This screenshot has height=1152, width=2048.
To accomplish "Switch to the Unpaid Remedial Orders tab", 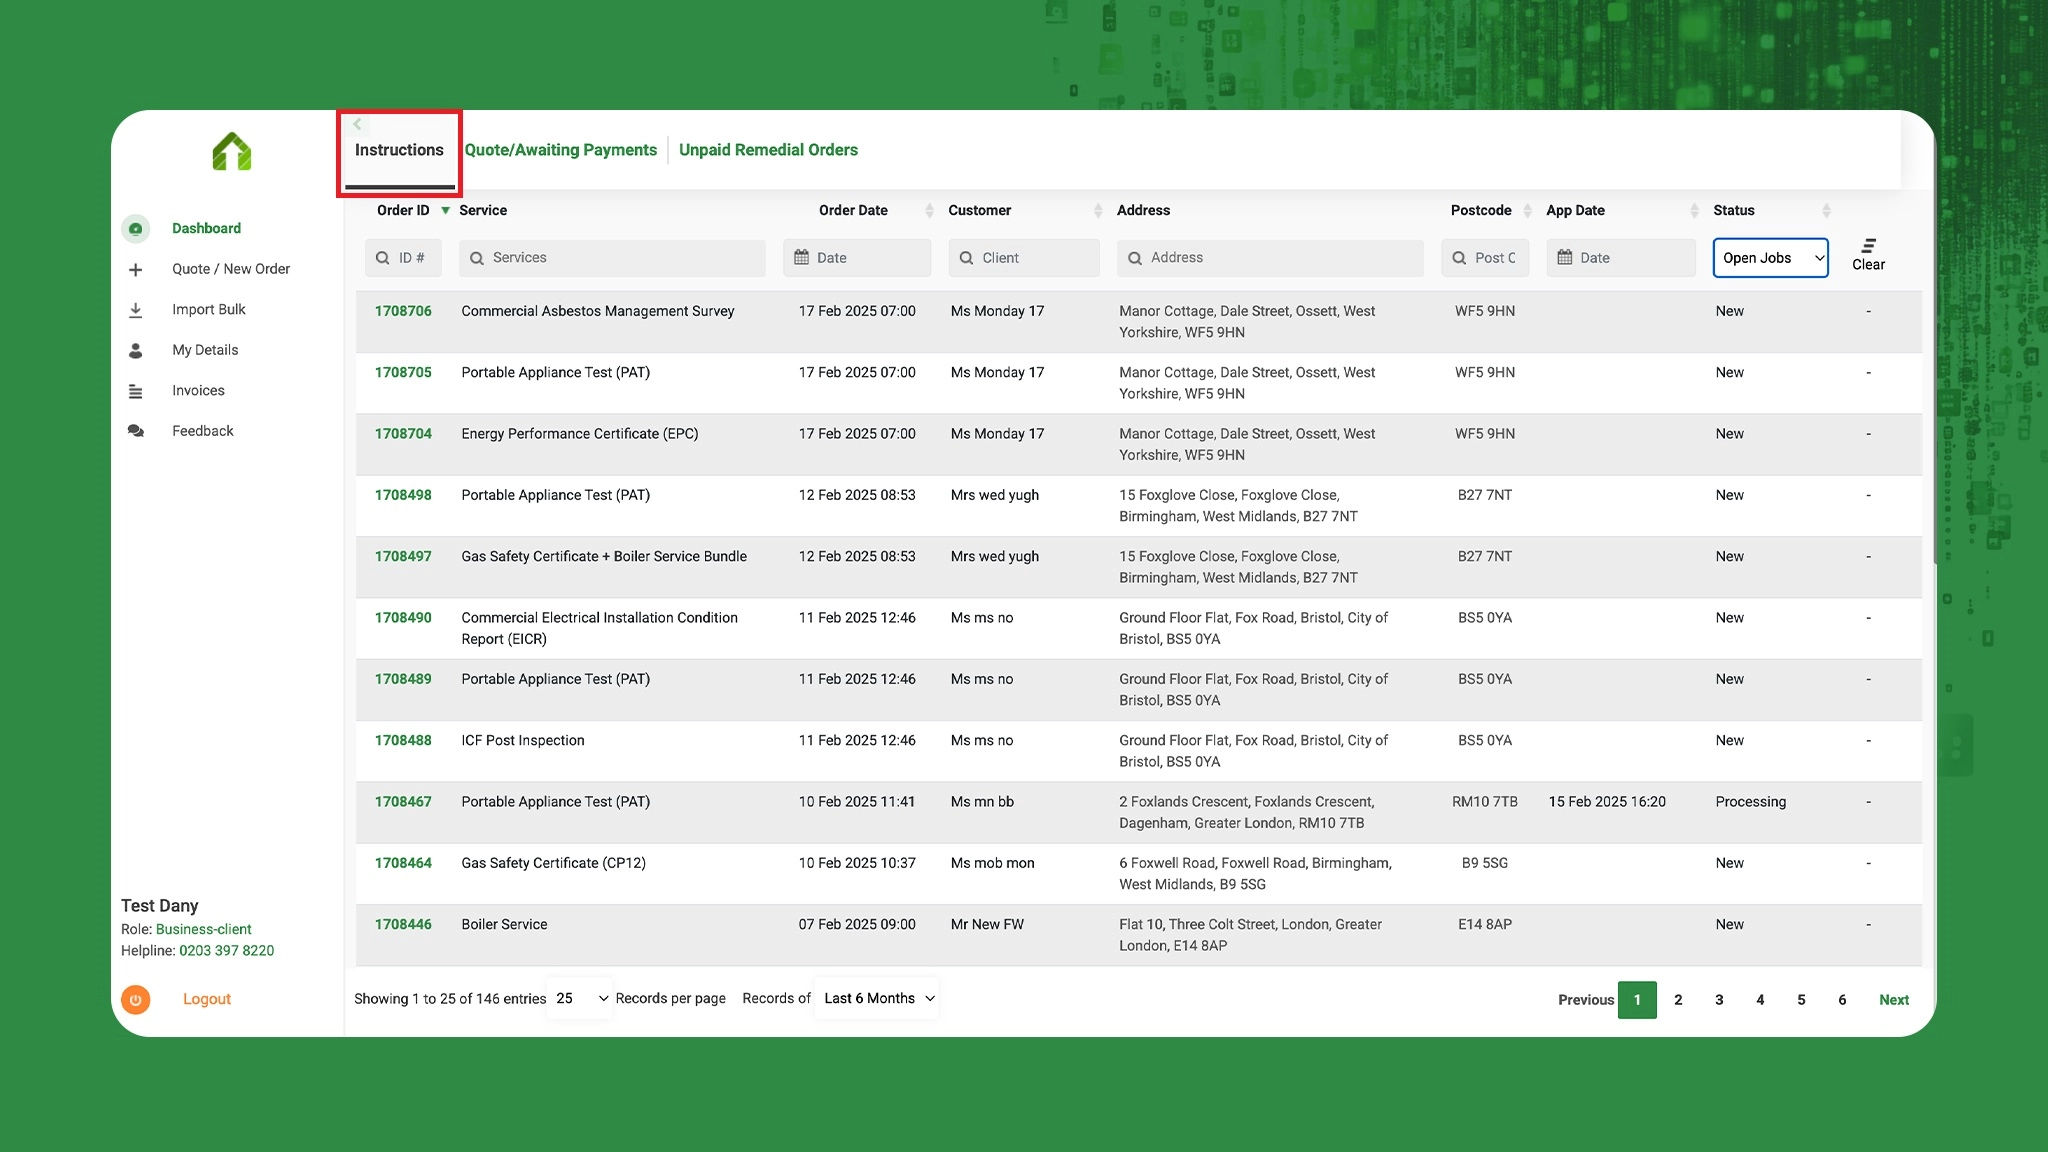I will pos(768,150).
